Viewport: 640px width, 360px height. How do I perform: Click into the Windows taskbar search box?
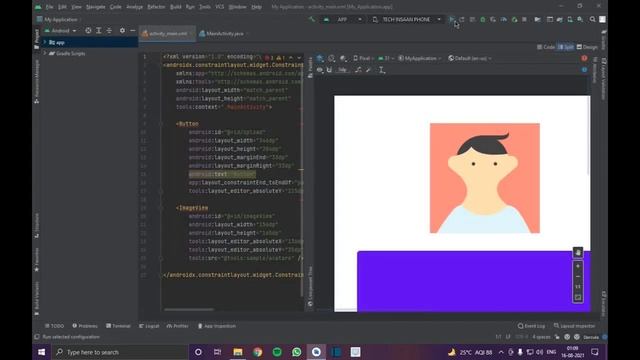pos(120,352)
